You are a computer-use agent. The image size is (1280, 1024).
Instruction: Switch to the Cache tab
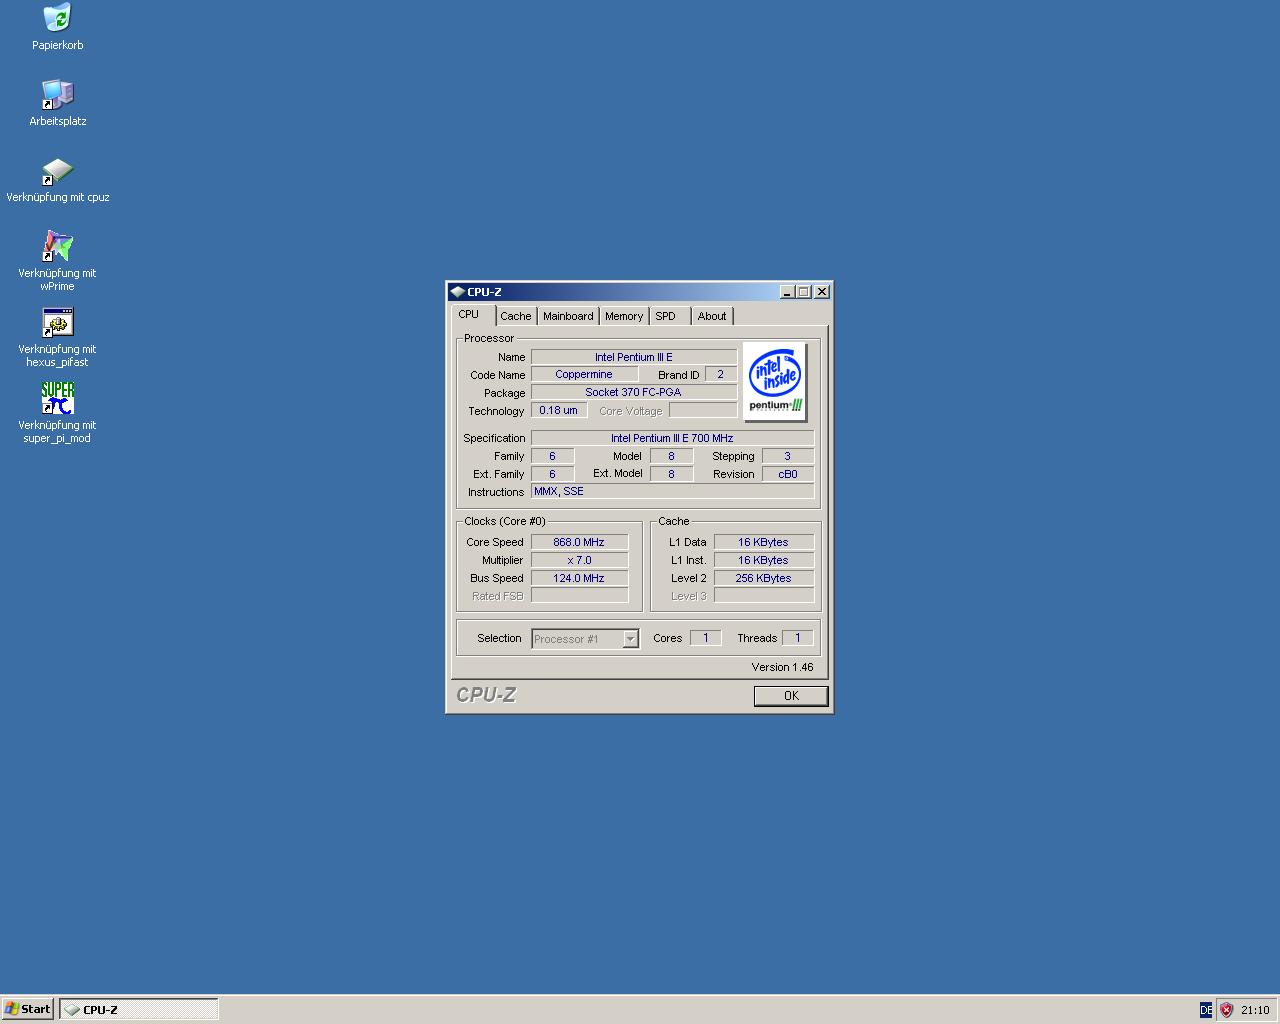516,316
